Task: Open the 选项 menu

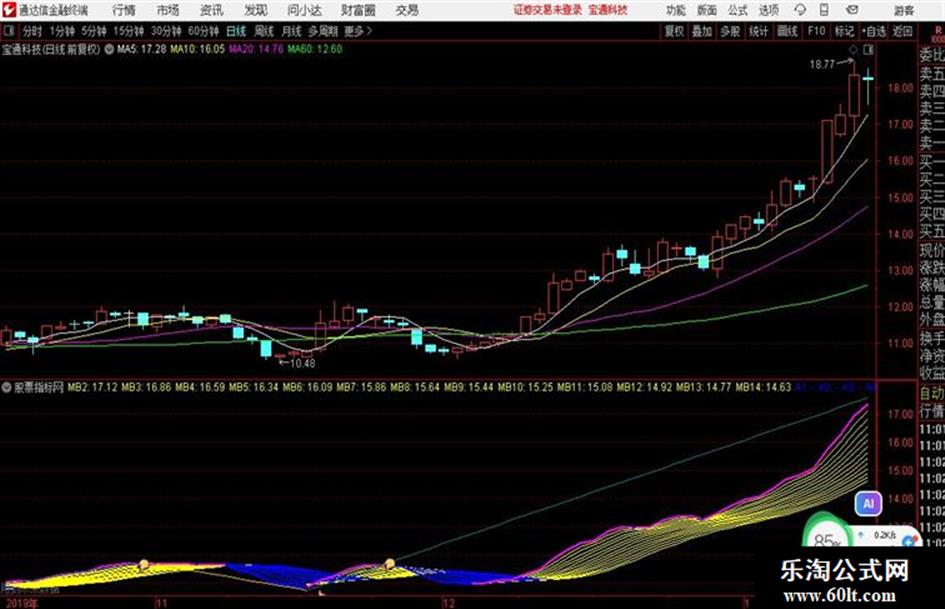Action: pos(768,10)
